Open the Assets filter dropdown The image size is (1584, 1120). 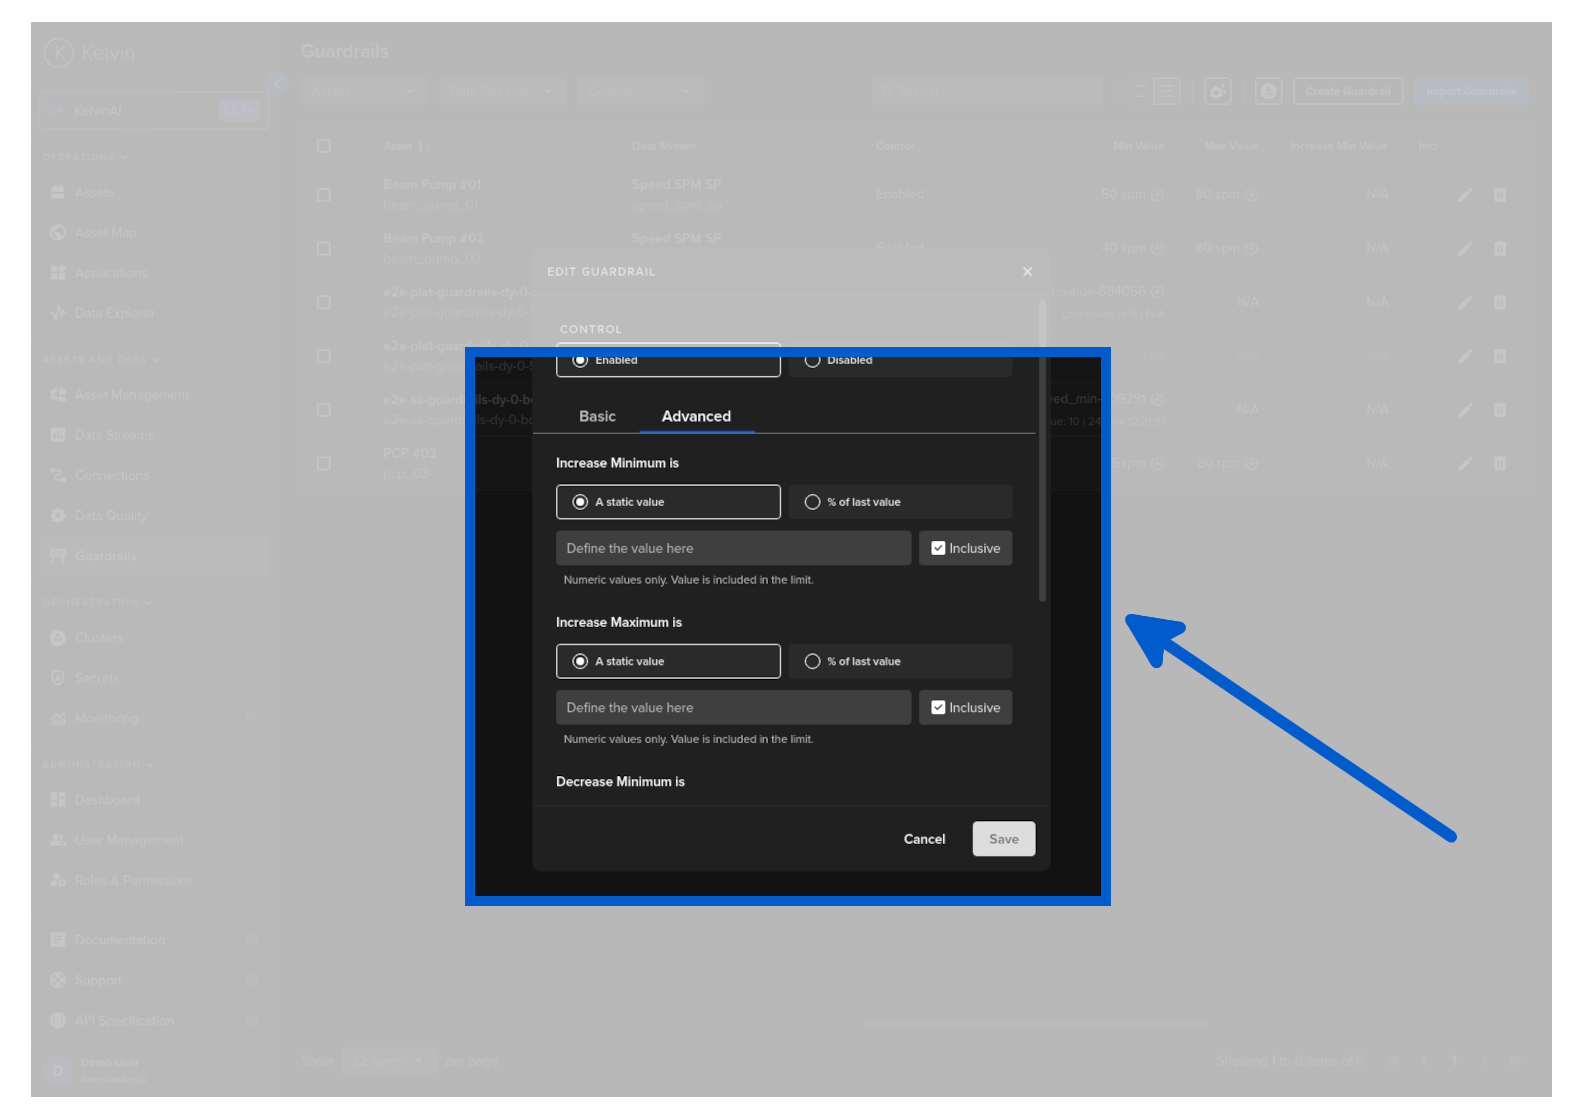click(x=363, y=92)
